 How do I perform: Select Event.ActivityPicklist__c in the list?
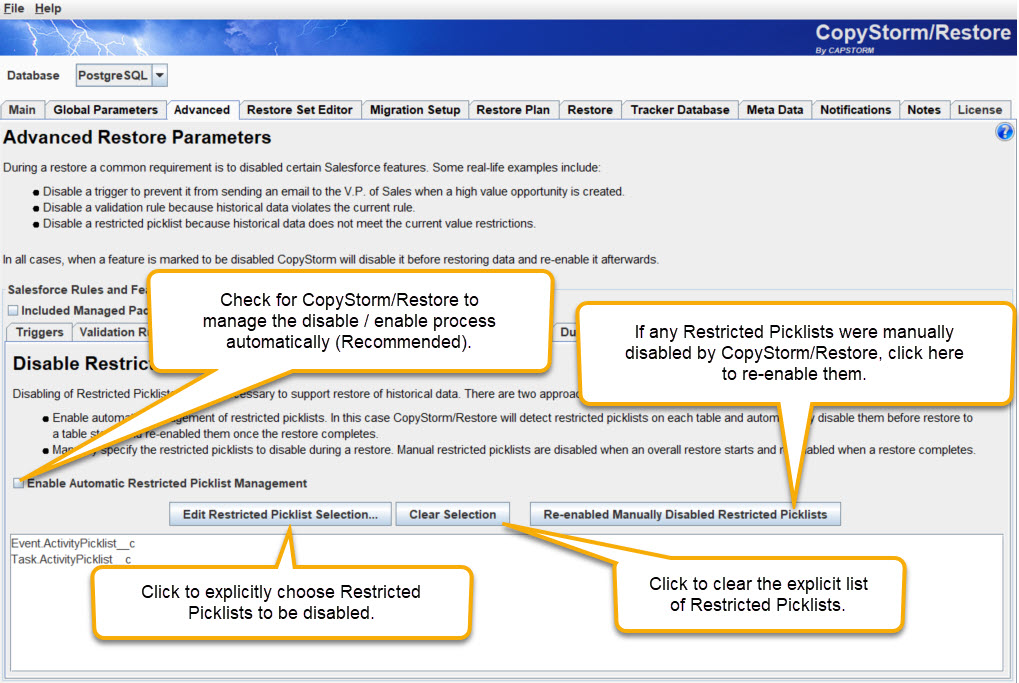tap(73, 543)
